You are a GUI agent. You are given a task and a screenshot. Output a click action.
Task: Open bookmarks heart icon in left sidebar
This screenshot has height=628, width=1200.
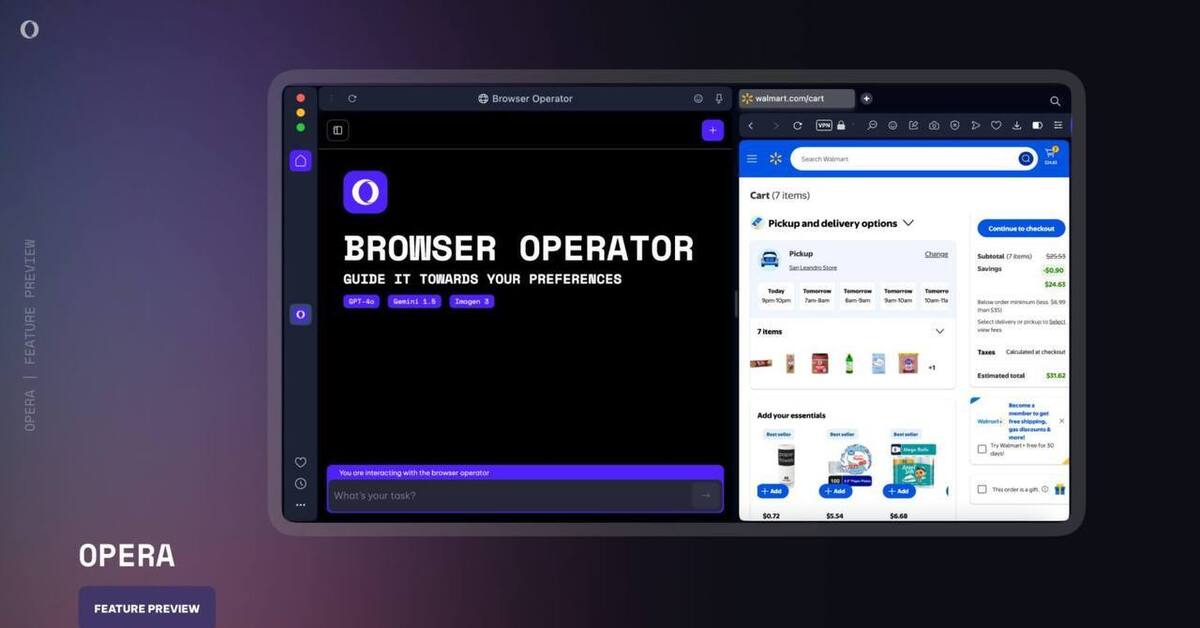(300, 462)
